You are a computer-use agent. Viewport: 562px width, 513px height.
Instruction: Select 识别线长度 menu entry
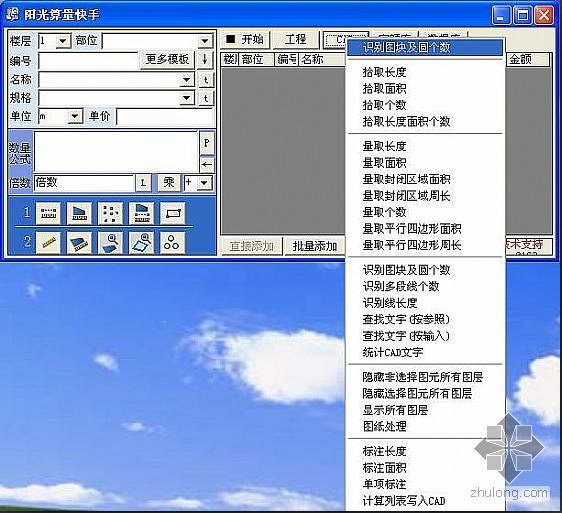click(425, 303)
